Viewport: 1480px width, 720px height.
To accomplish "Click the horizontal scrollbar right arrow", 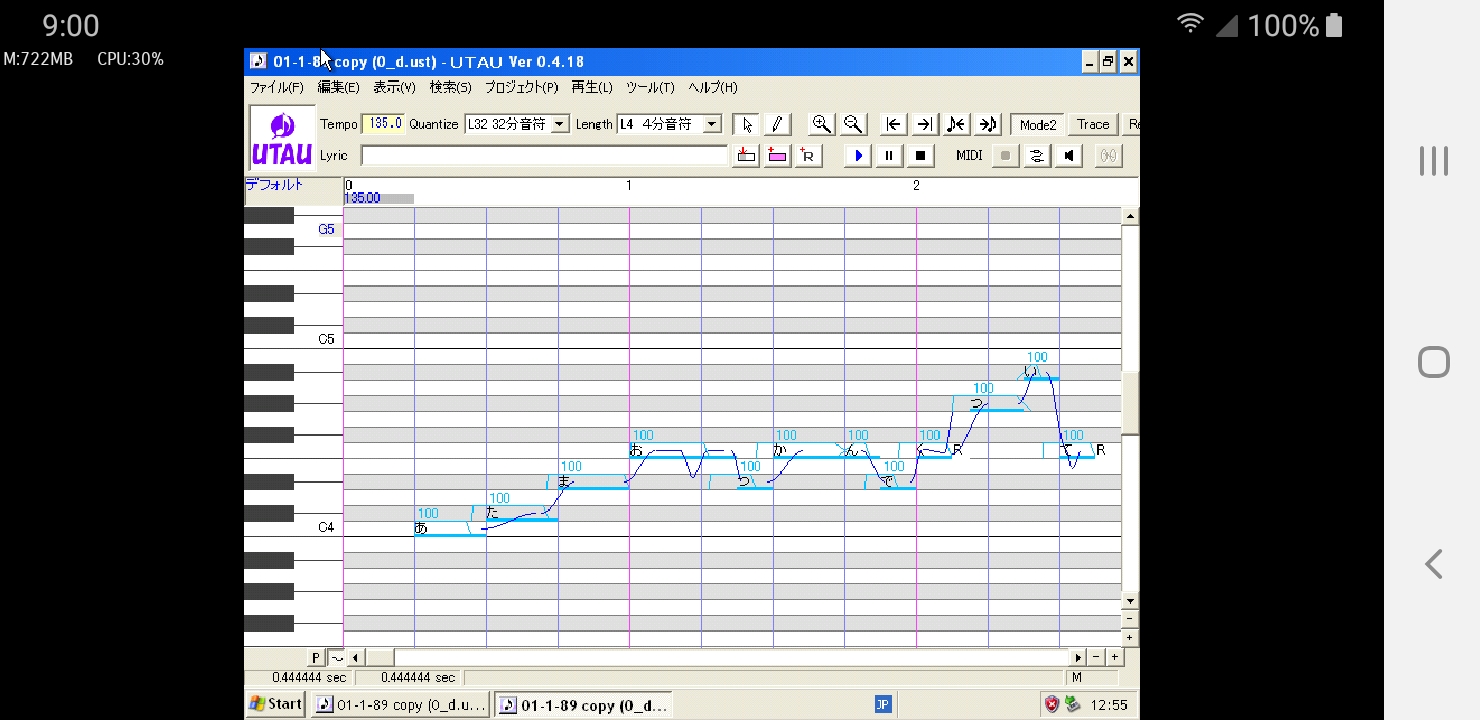I will click(1078, 657).
